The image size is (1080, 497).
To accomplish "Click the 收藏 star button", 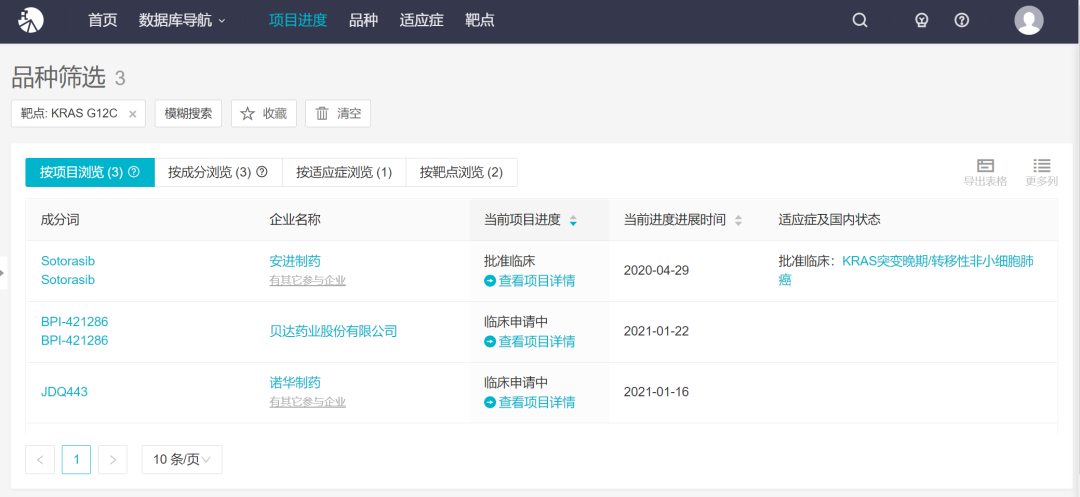I will pyautogui.click(x=264, y=114).
